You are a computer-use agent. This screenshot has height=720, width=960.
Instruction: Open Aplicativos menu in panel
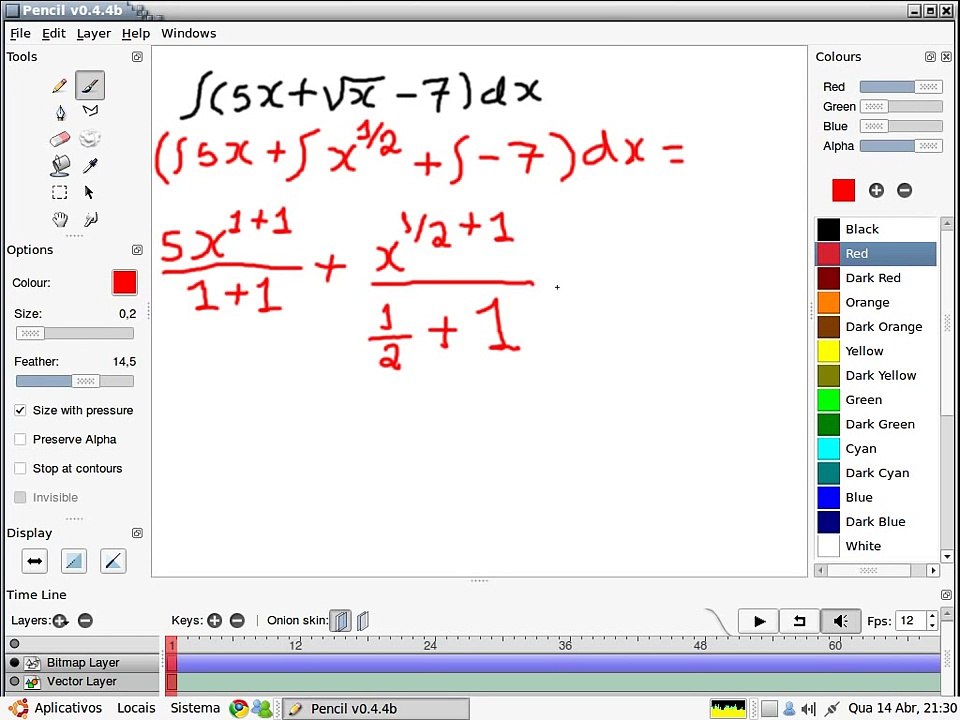[x=68, y=708]
